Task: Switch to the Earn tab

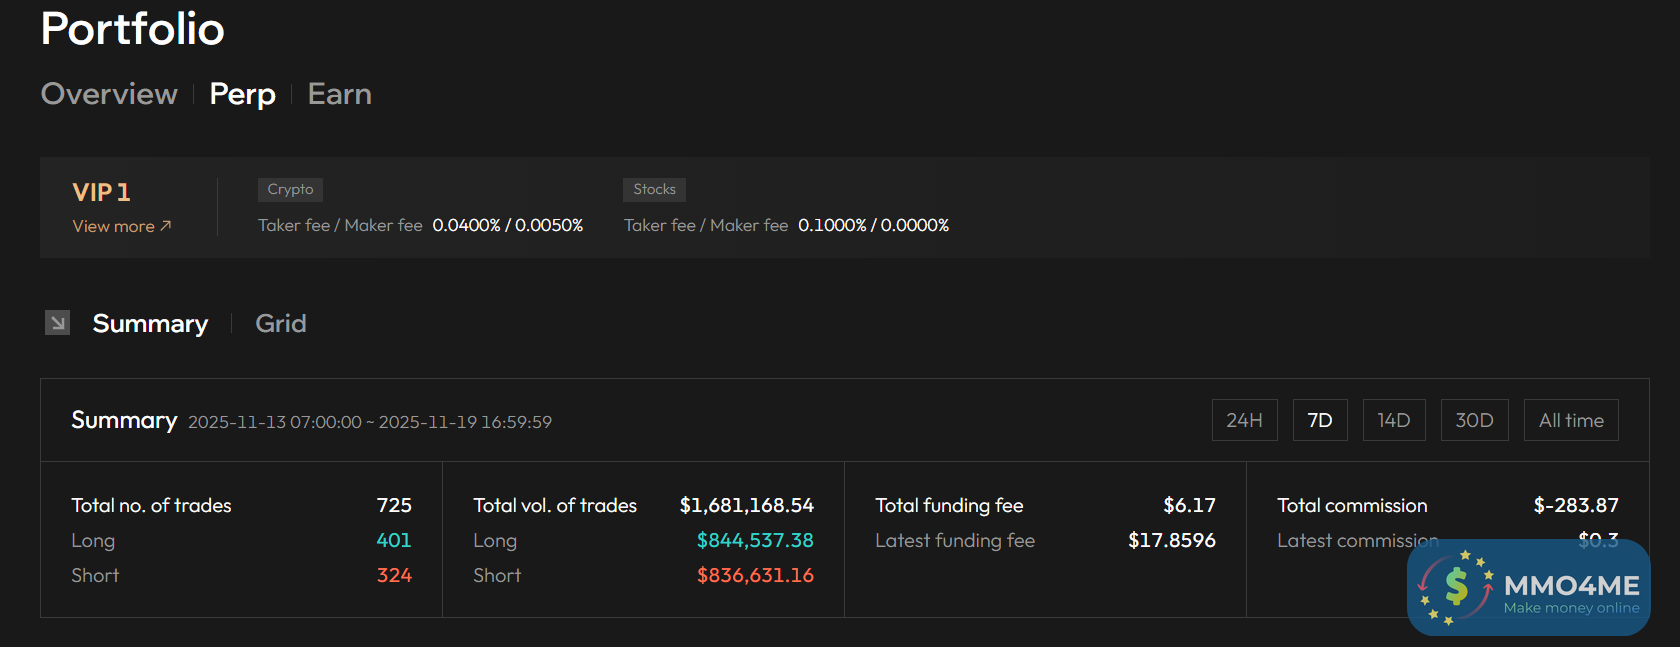Action: click(339, 94)
